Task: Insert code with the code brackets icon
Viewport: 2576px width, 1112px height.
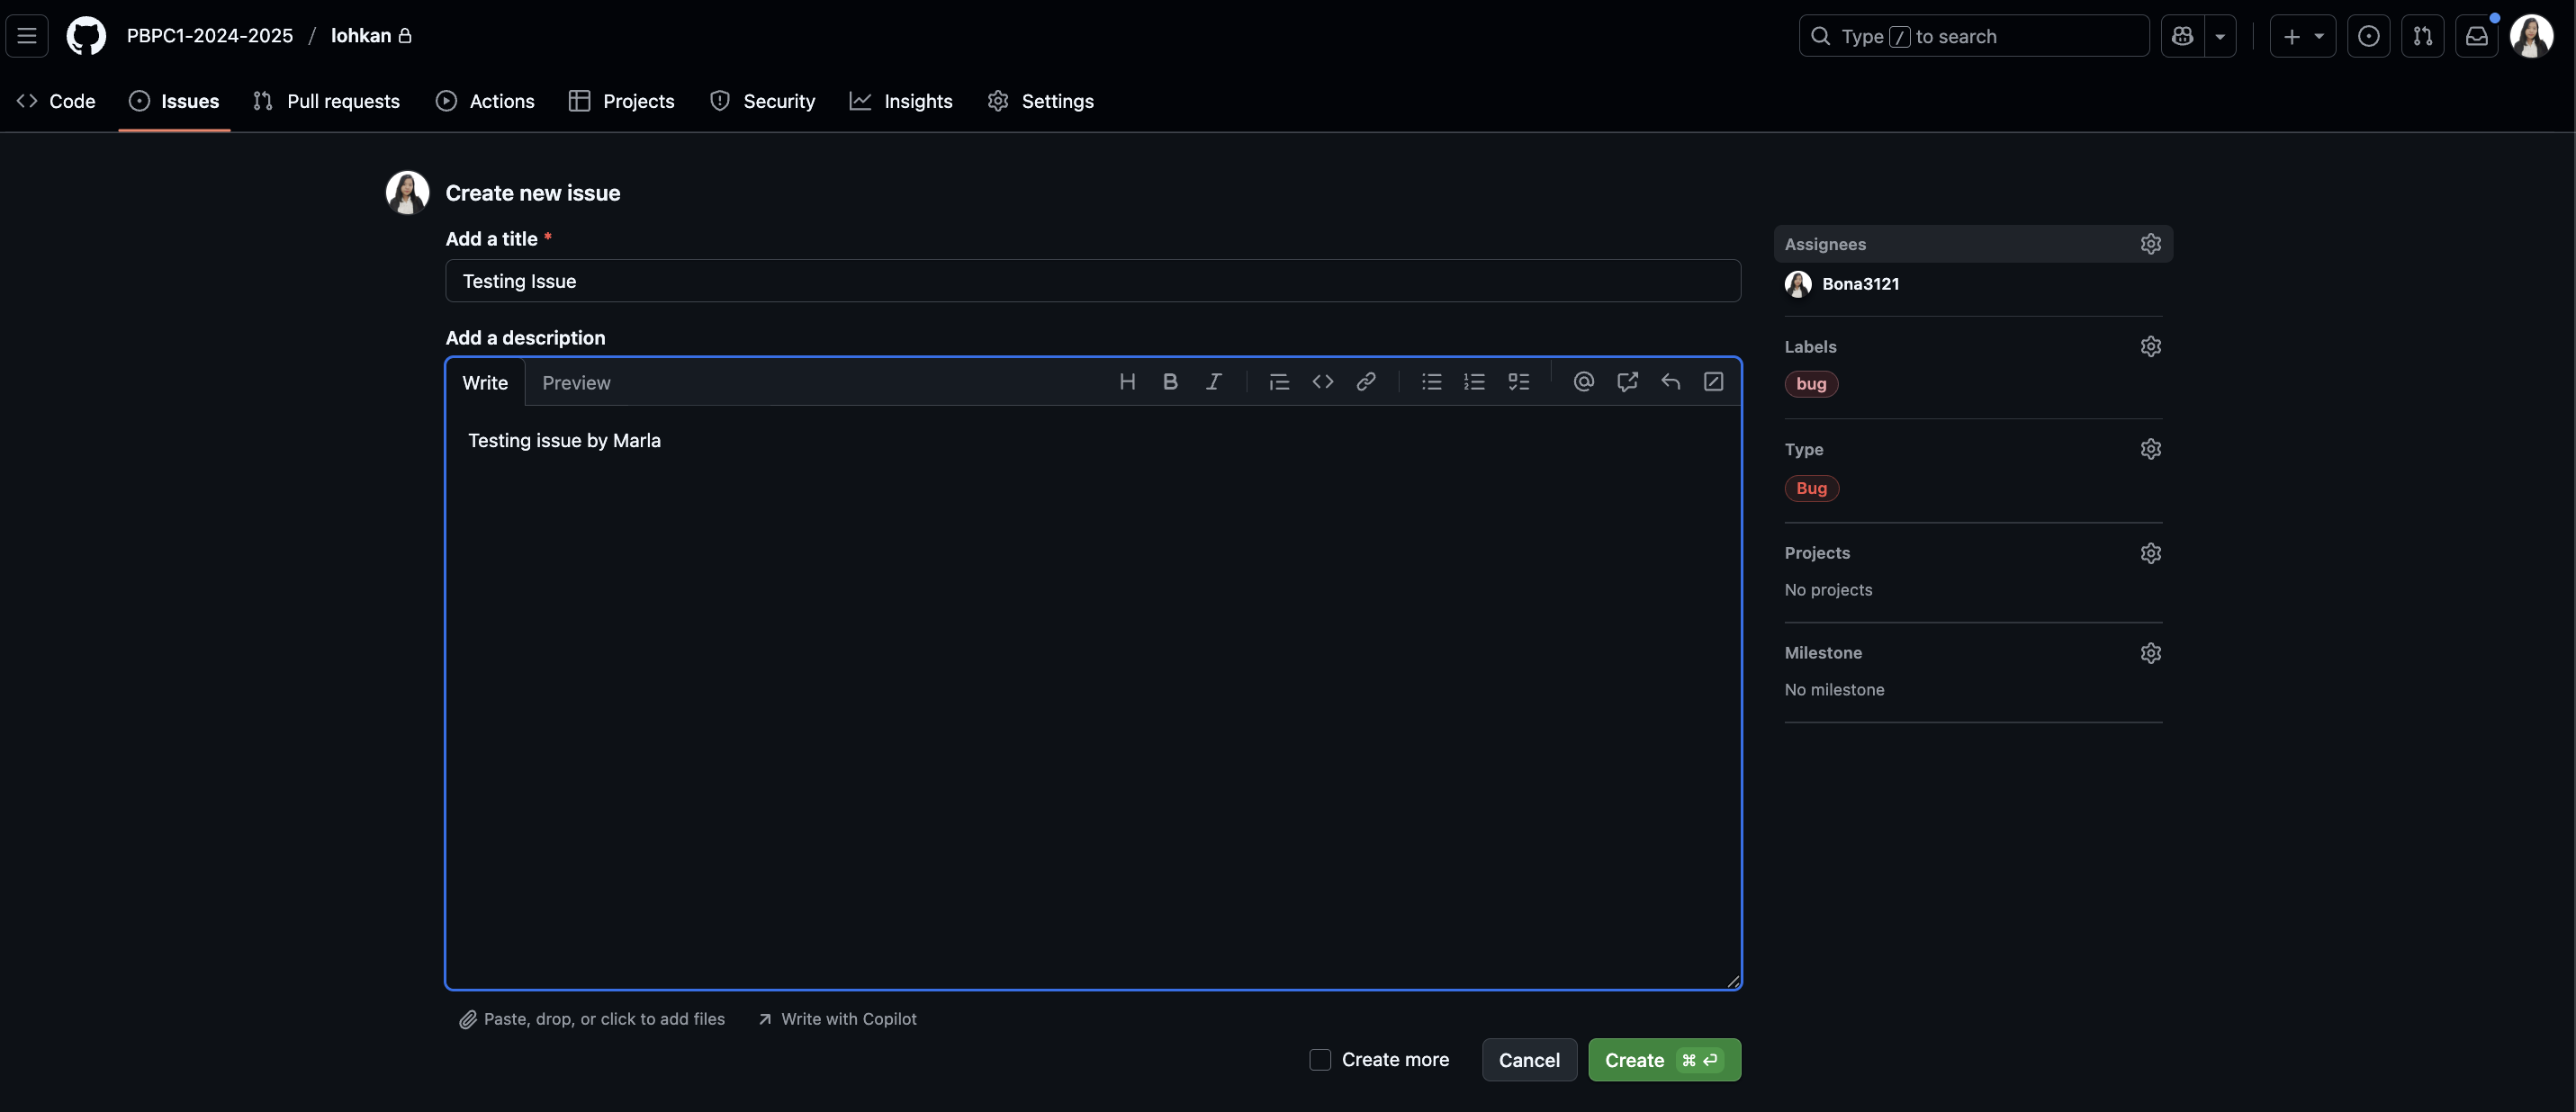Action: pyautogui.click(x=1322, y=382)
